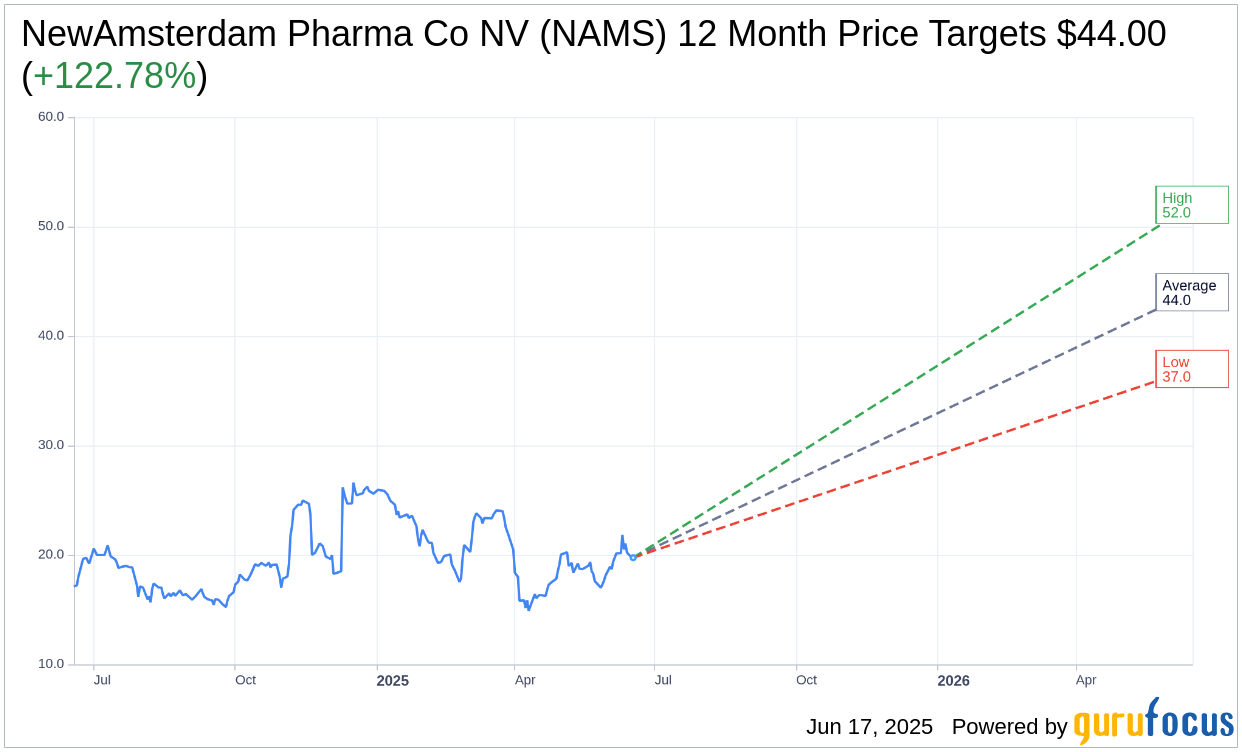Screen dimensions: 1242x752
Task: Click the Powered by text
Action: 1009,727
